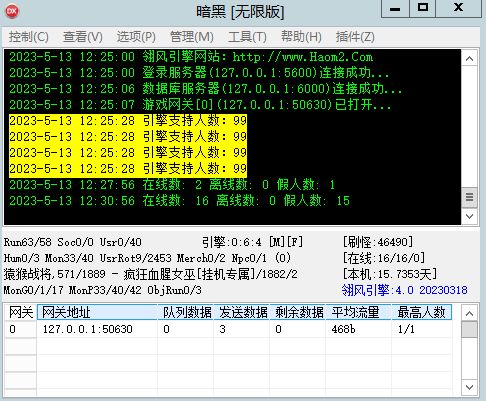Click the [本机:15.7353天] status text

tap(390, 274)
